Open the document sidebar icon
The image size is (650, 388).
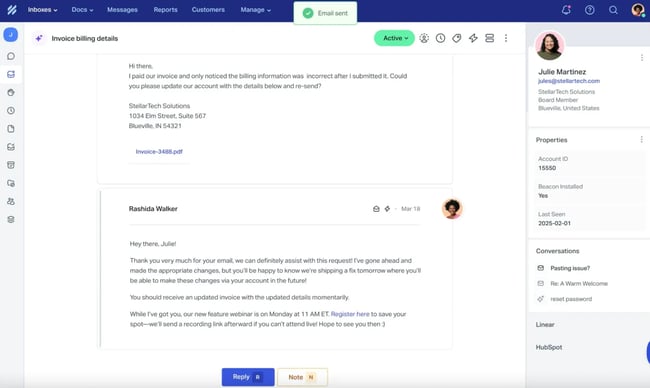[11, 129]
